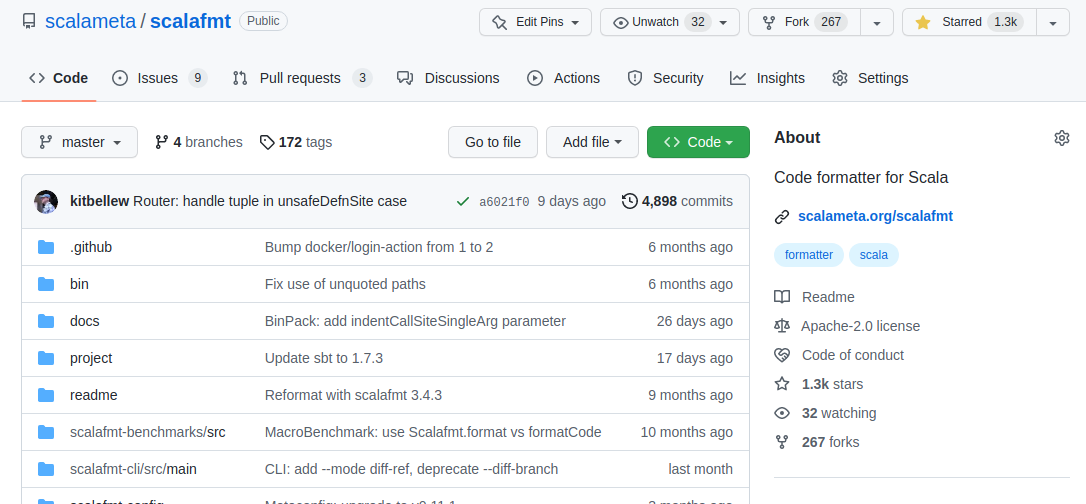Screen dimensions: 1086x504
Task: Open the star lists dropdown arrow
Action: 1053,22
